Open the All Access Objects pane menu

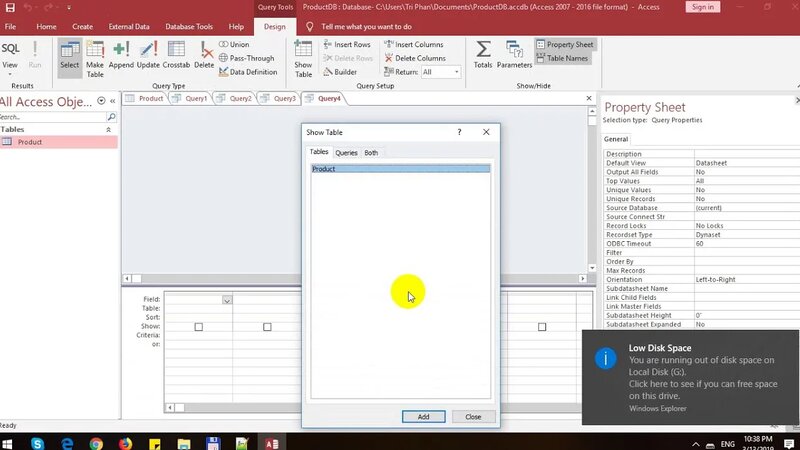pos(101,101)
